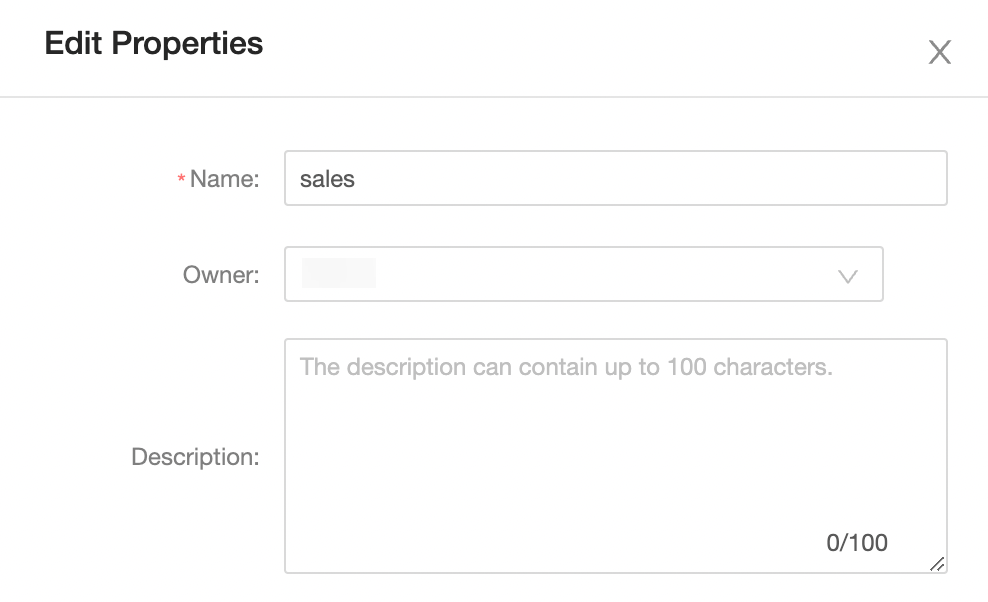Select the current owner value in dropdown

(339, 274)
